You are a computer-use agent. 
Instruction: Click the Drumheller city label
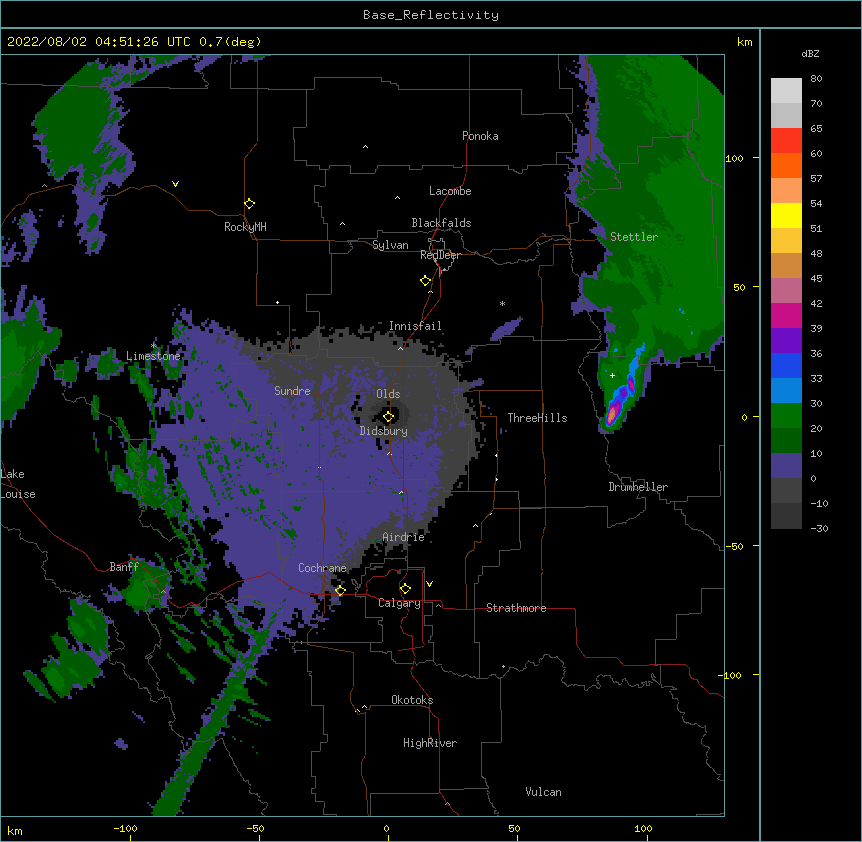(x=638, y=487)
